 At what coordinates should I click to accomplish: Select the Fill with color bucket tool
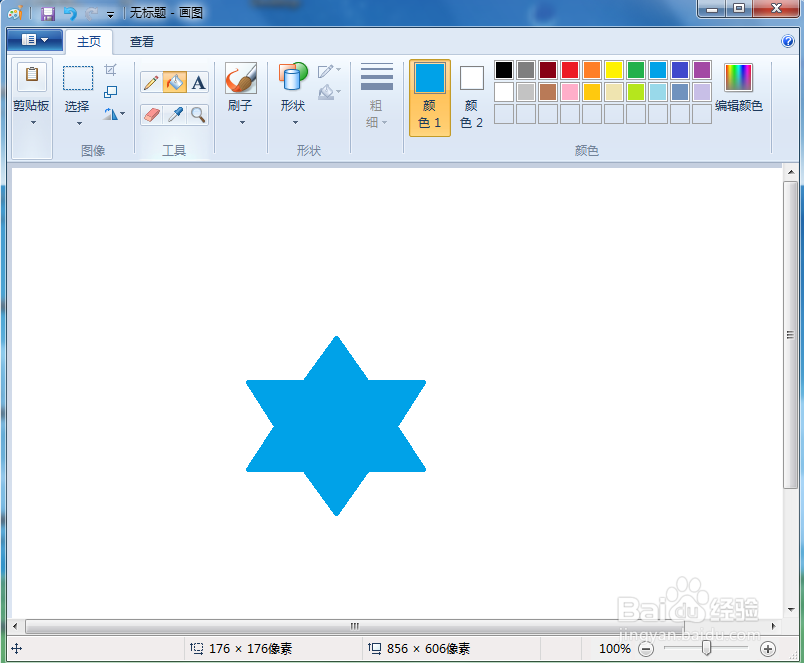click(x=175, y=82)
